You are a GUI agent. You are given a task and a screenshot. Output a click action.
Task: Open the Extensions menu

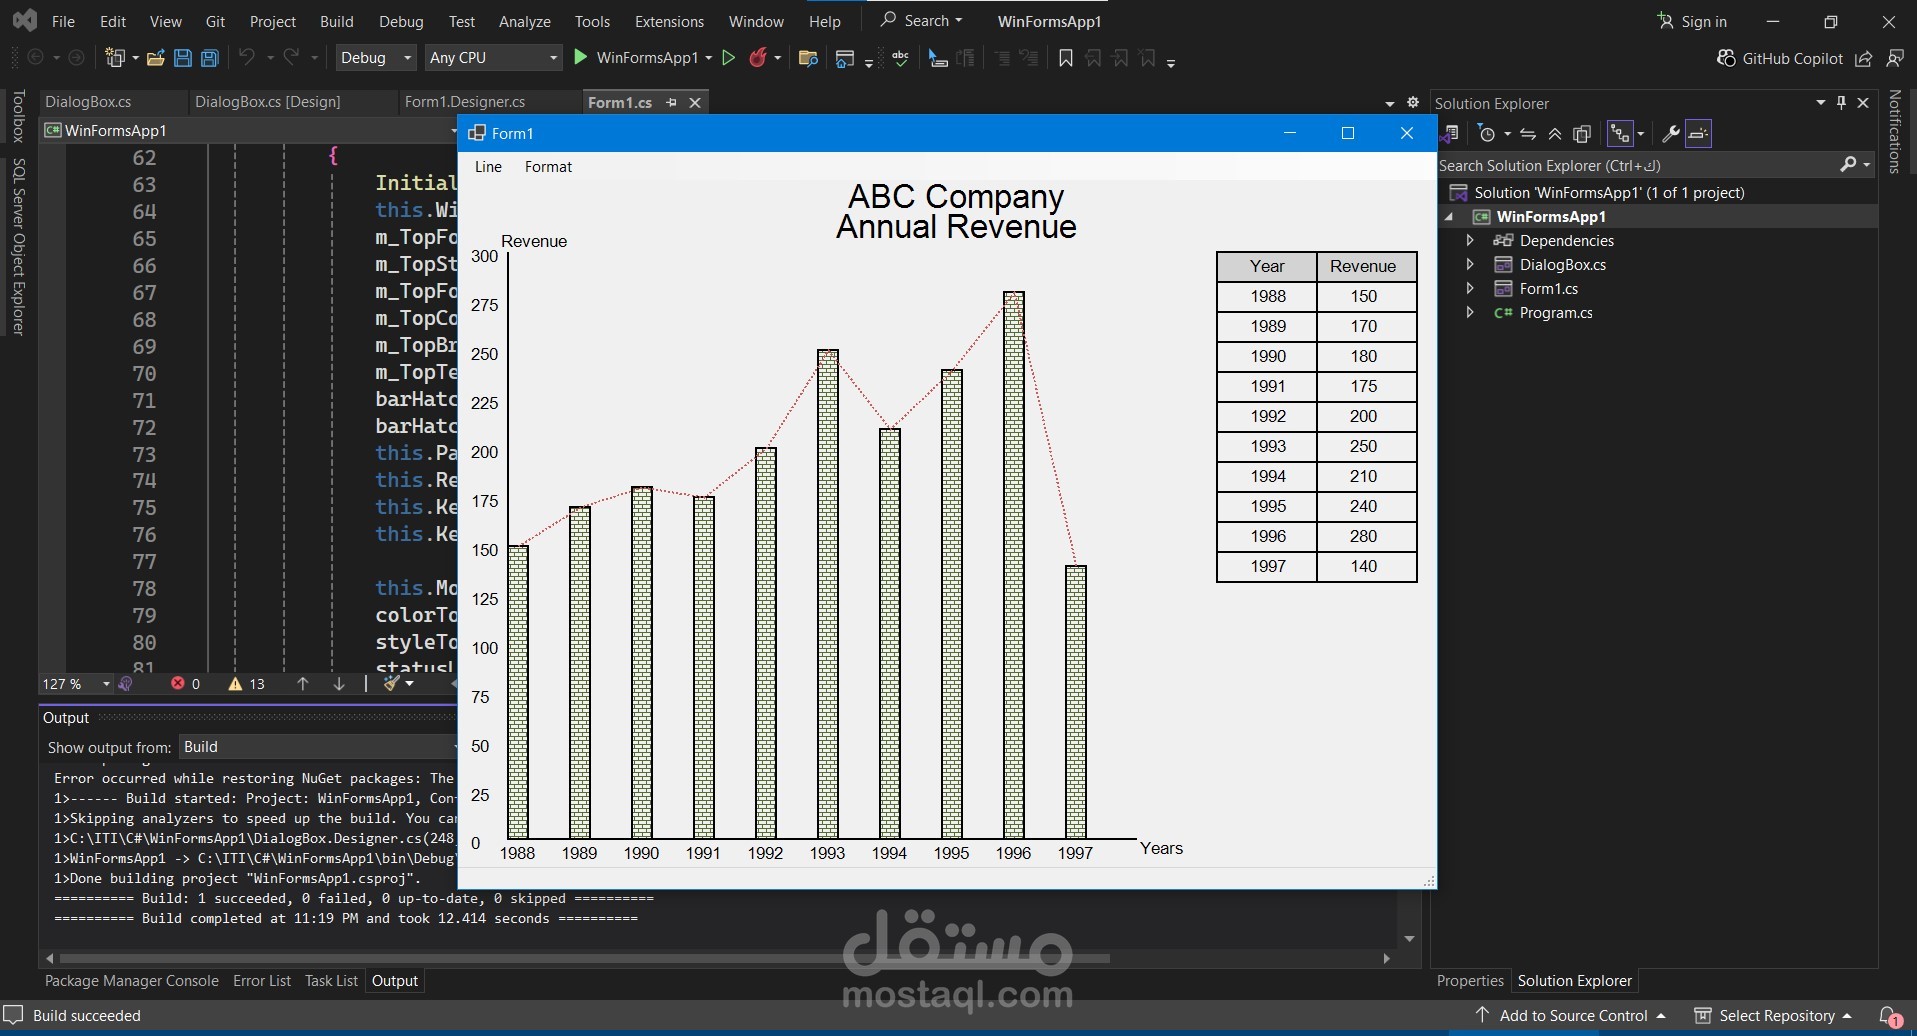point(669,21)
